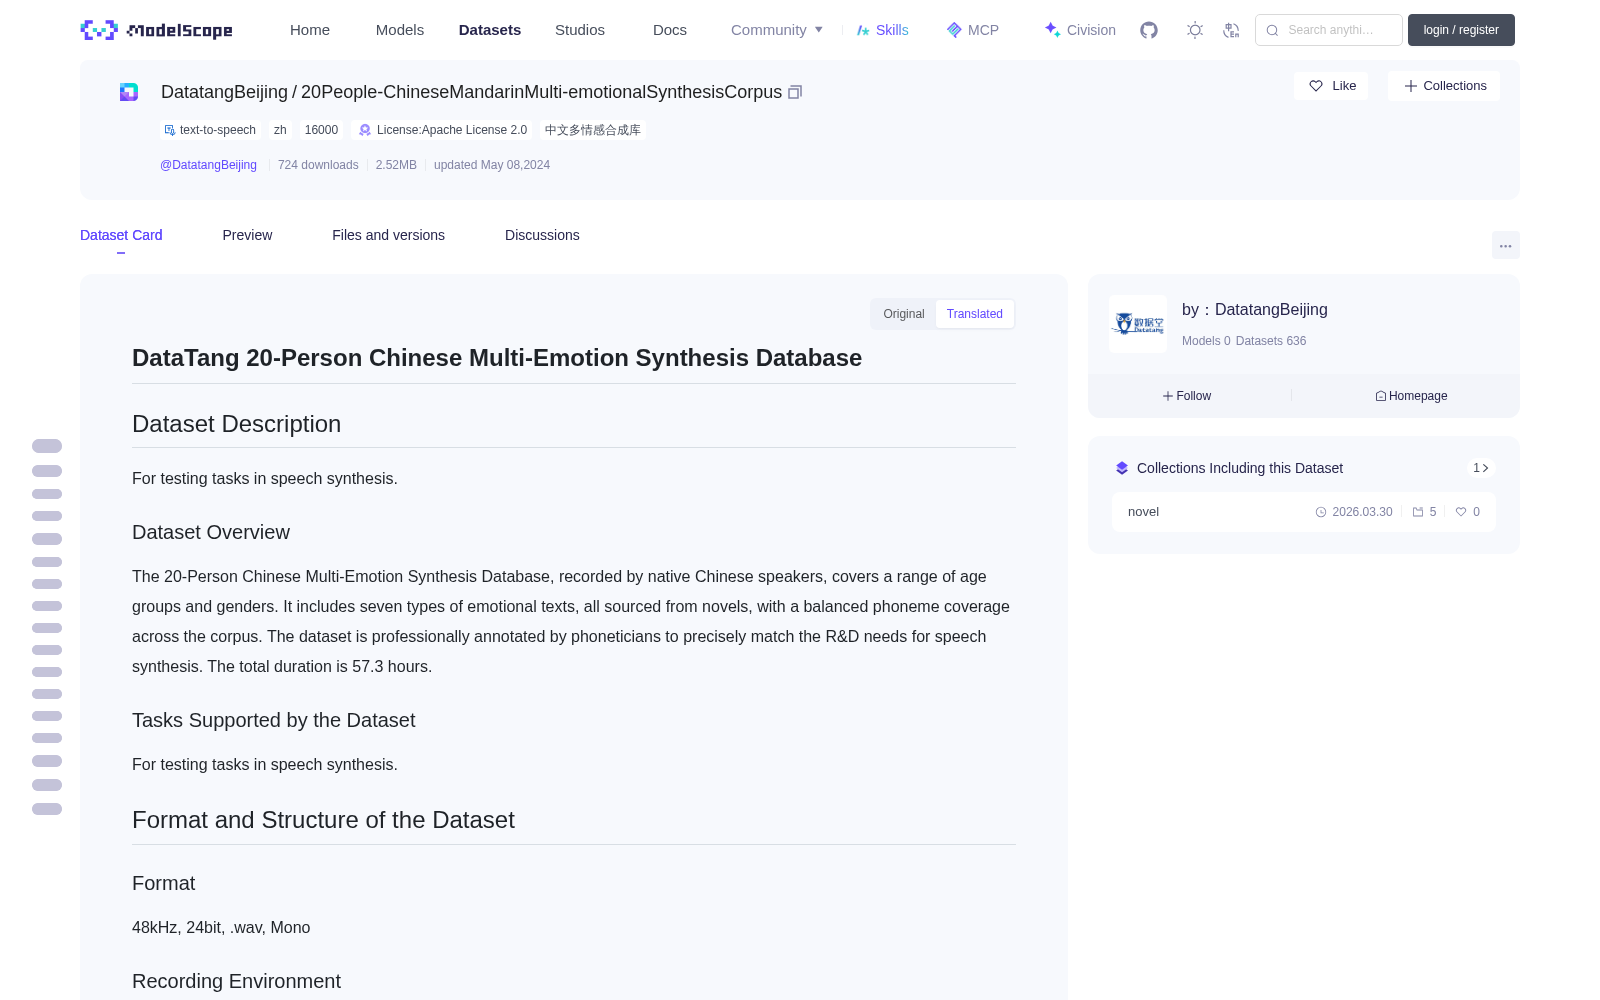Open the @DatatangBeijing profile link

click(x=208, y=165)
